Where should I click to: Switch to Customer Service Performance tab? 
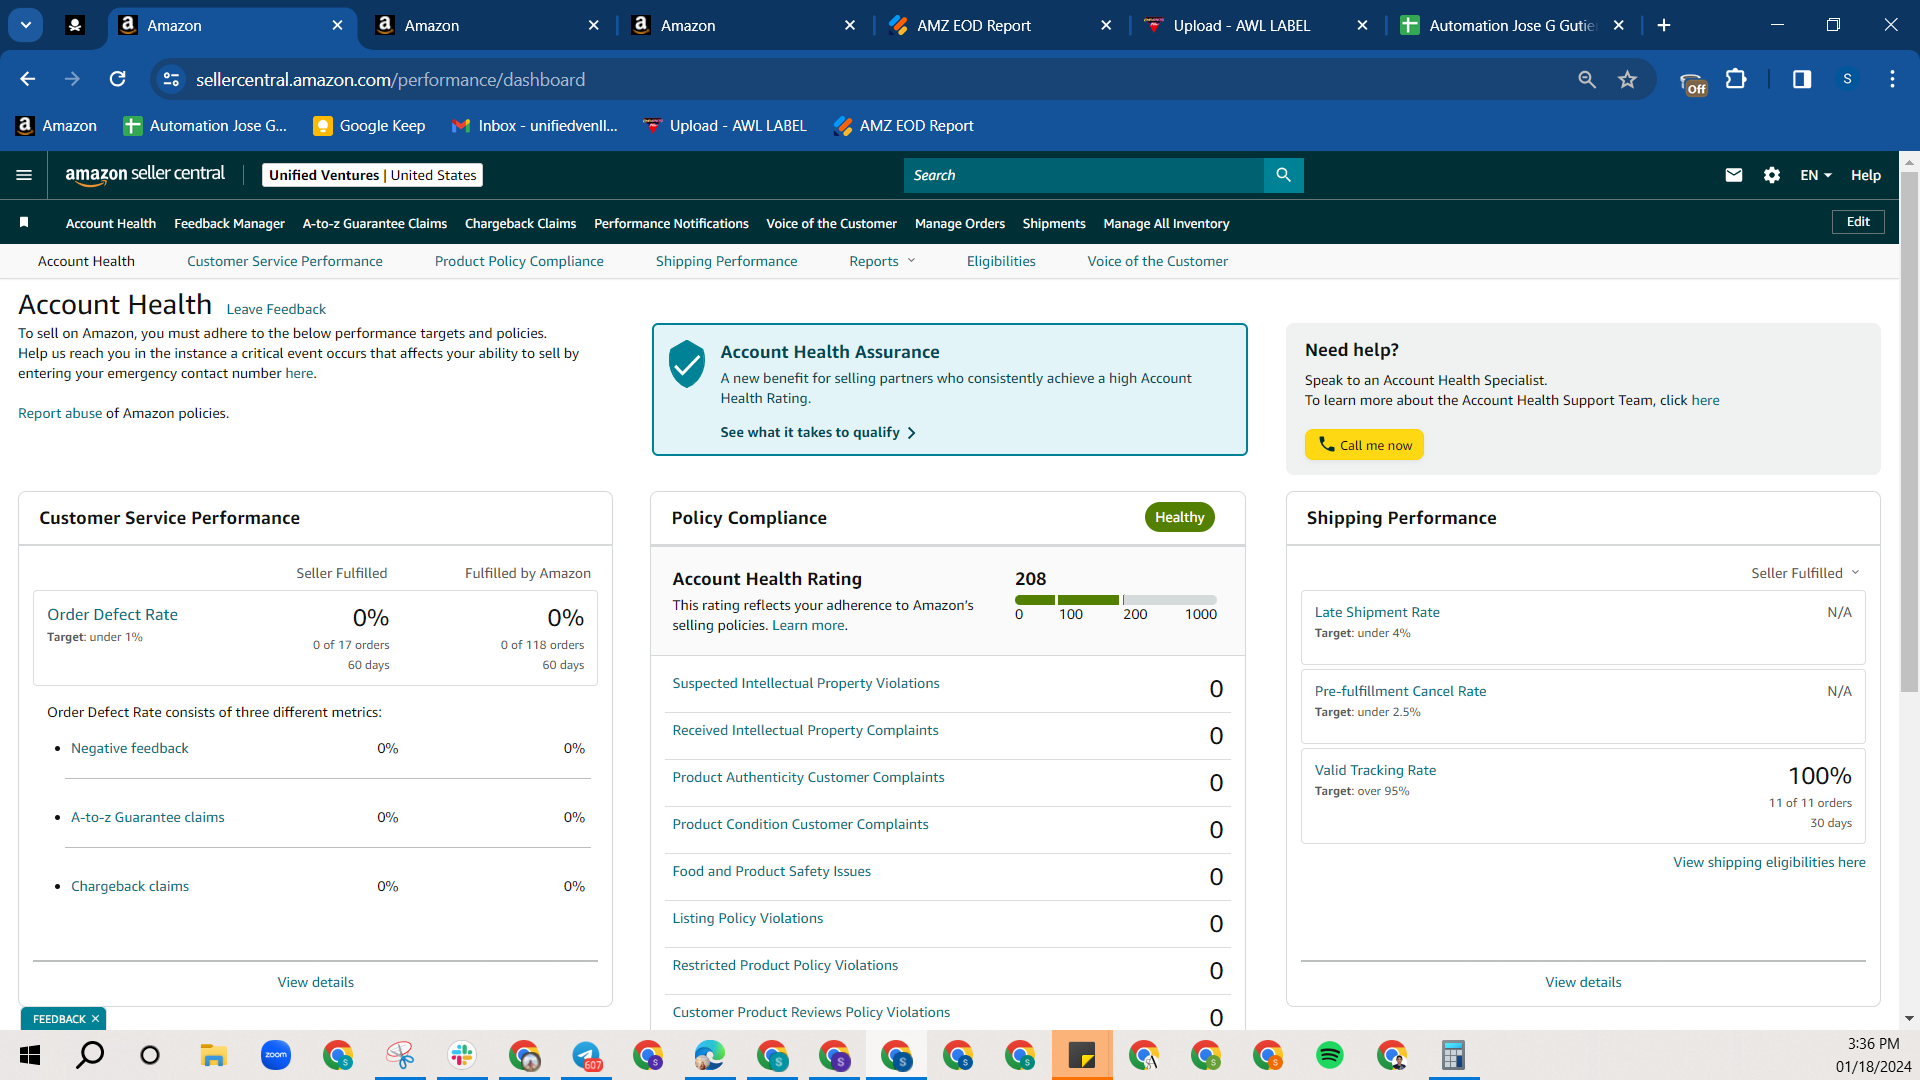click(284, 261)
